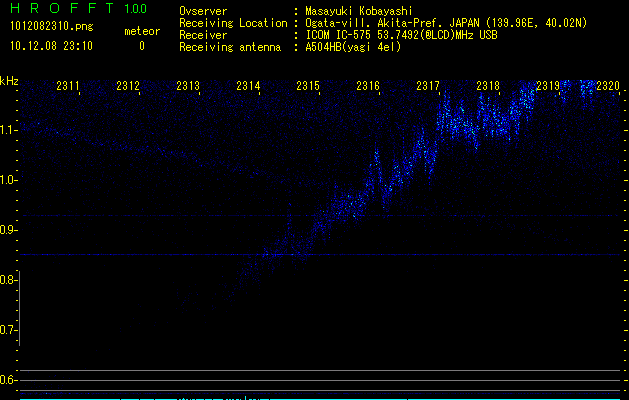Click the Receiving Location label
The image size is (629, 400).
tap(233, 23)
